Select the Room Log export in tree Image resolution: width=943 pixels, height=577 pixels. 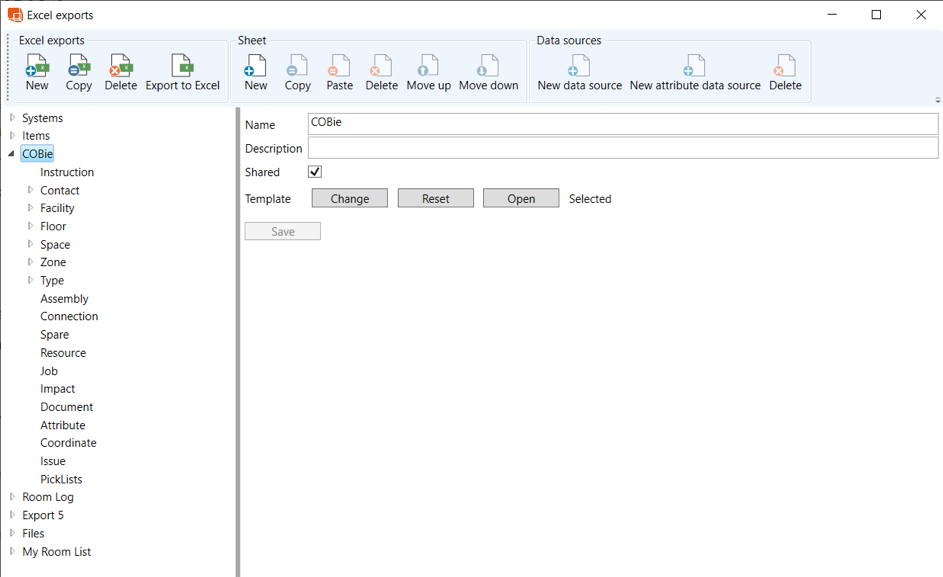coord(48,497)
